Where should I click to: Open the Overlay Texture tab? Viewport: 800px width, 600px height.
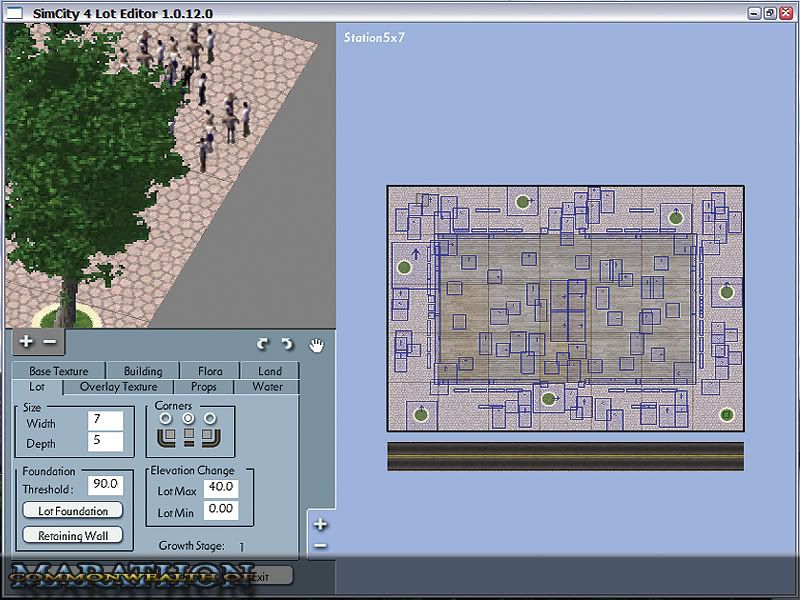(118, 387)
